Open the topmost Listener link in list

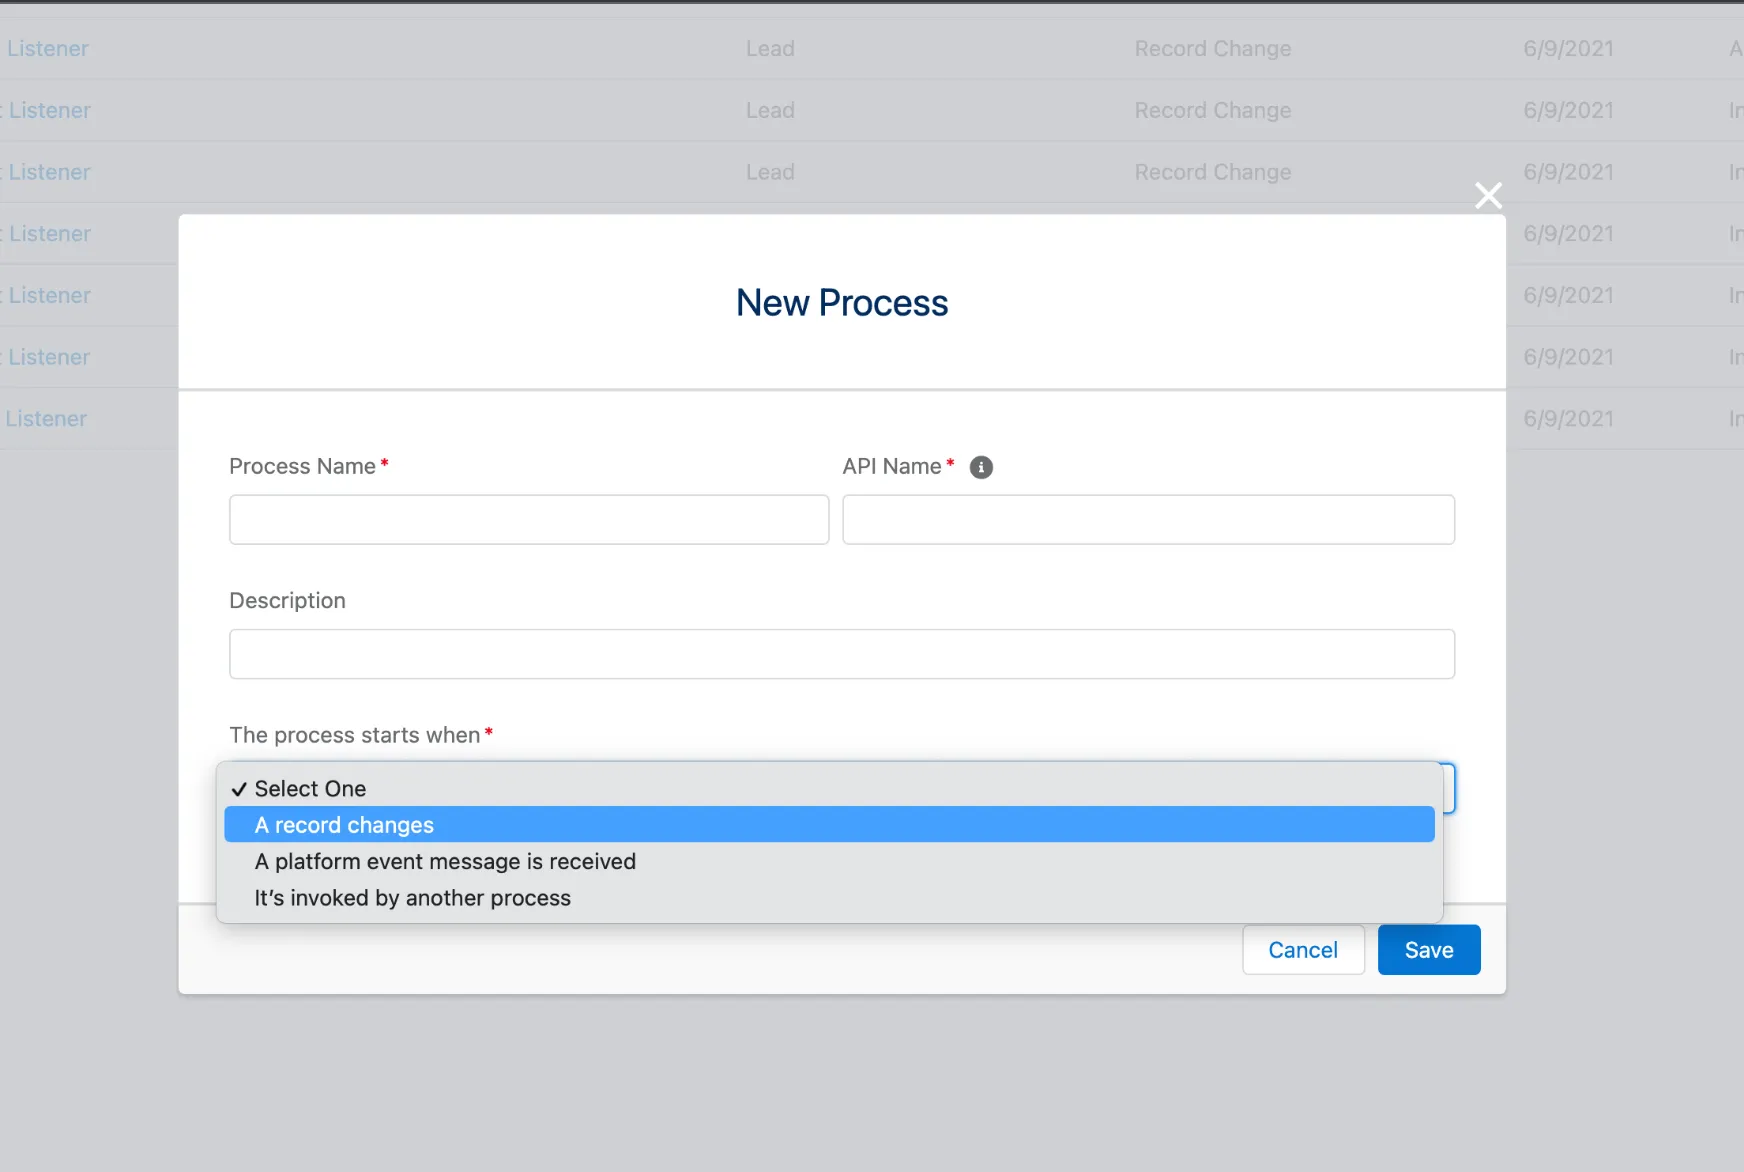48,49
